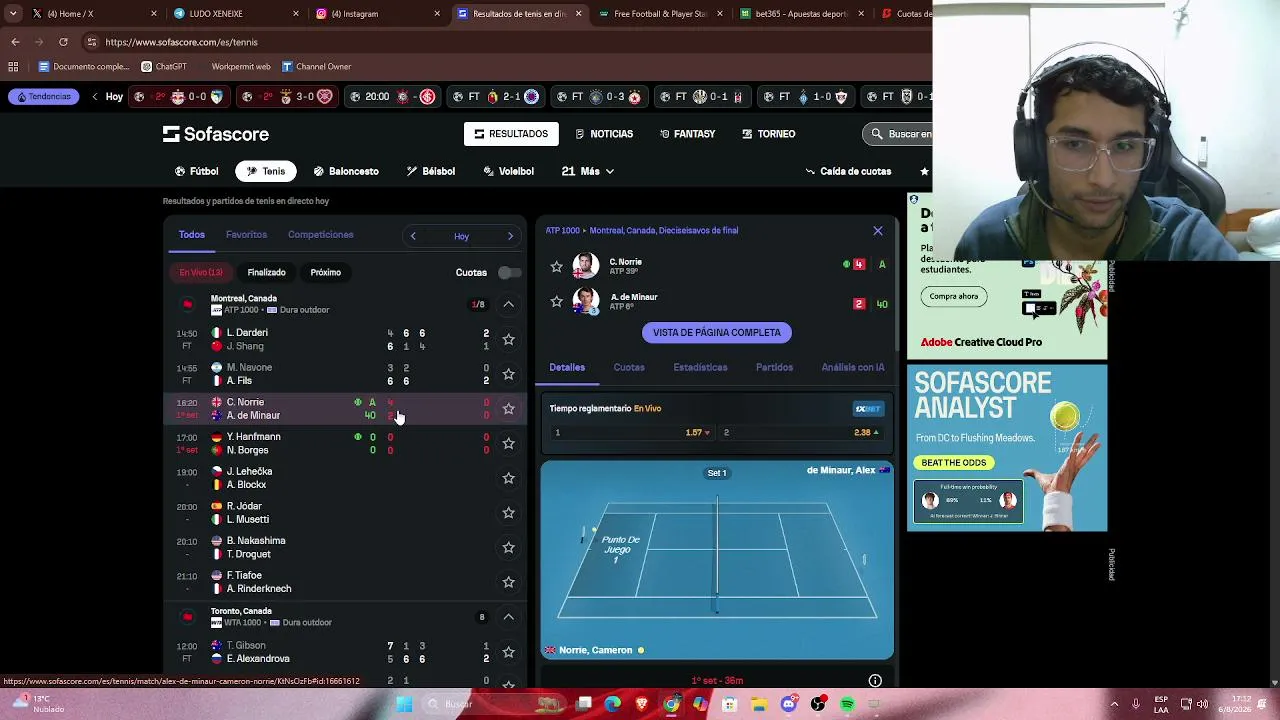Select the Voleibol sport tab
1280x720 pixels.
[509, 171]
